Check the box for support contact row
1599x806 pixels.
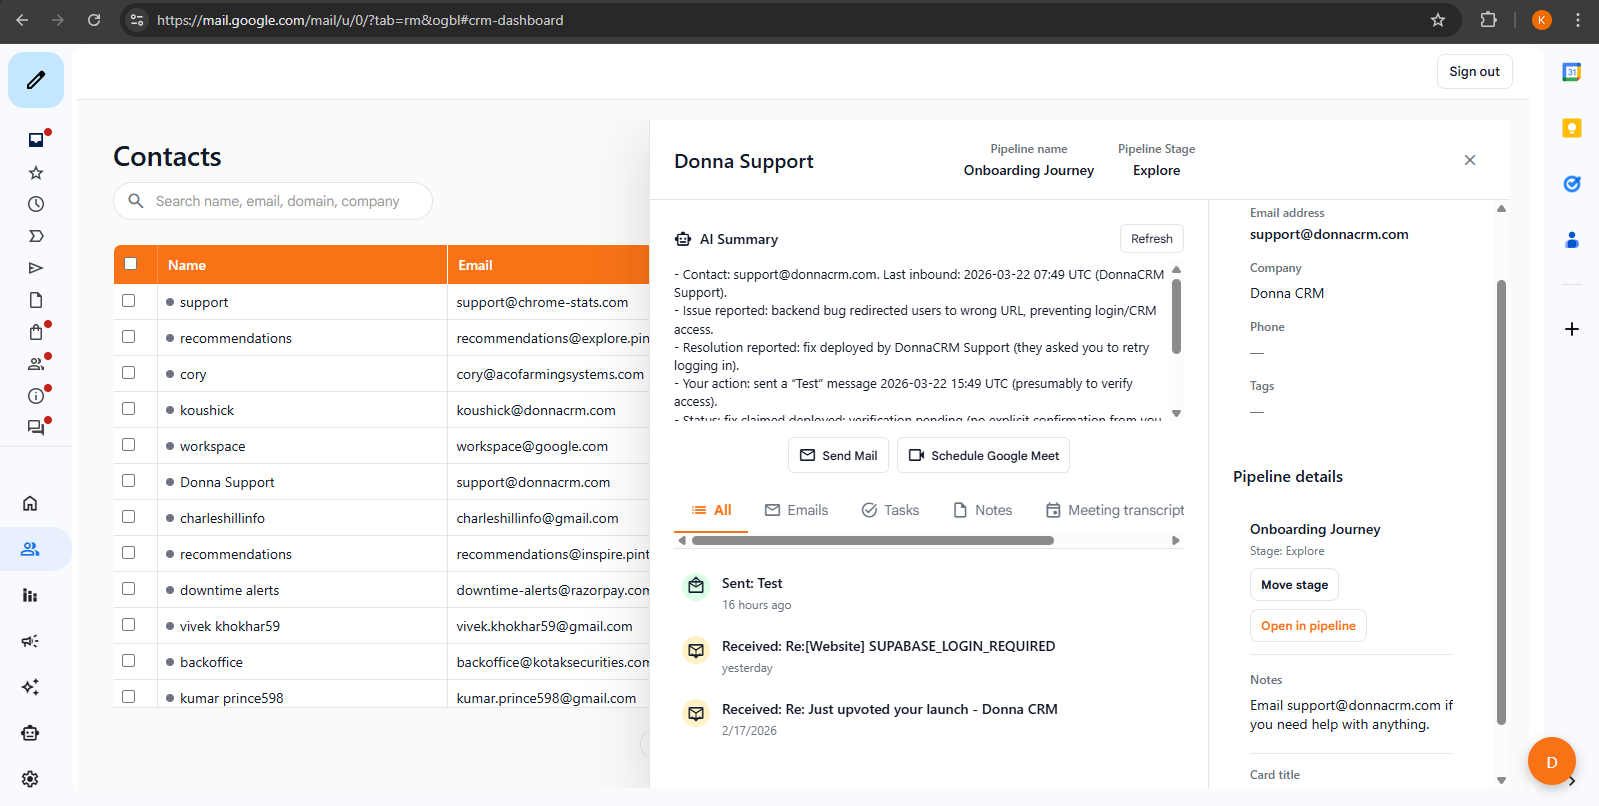point(128,301)
